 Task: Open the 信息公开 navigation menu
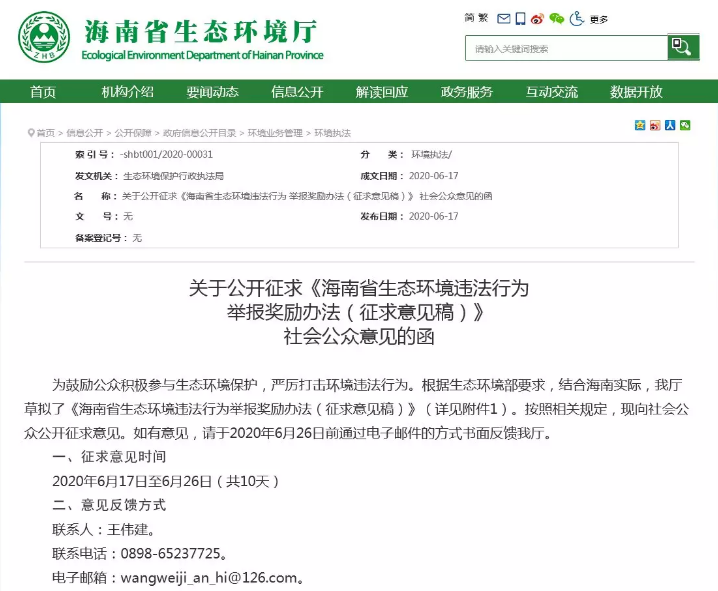click(x=297, y=92)
